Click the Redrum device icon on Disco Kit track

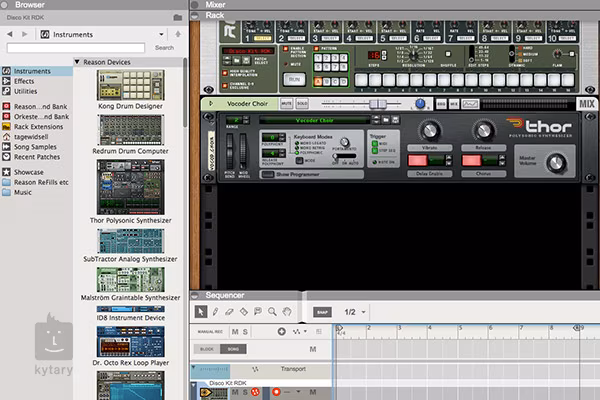(x=214, y=393)
